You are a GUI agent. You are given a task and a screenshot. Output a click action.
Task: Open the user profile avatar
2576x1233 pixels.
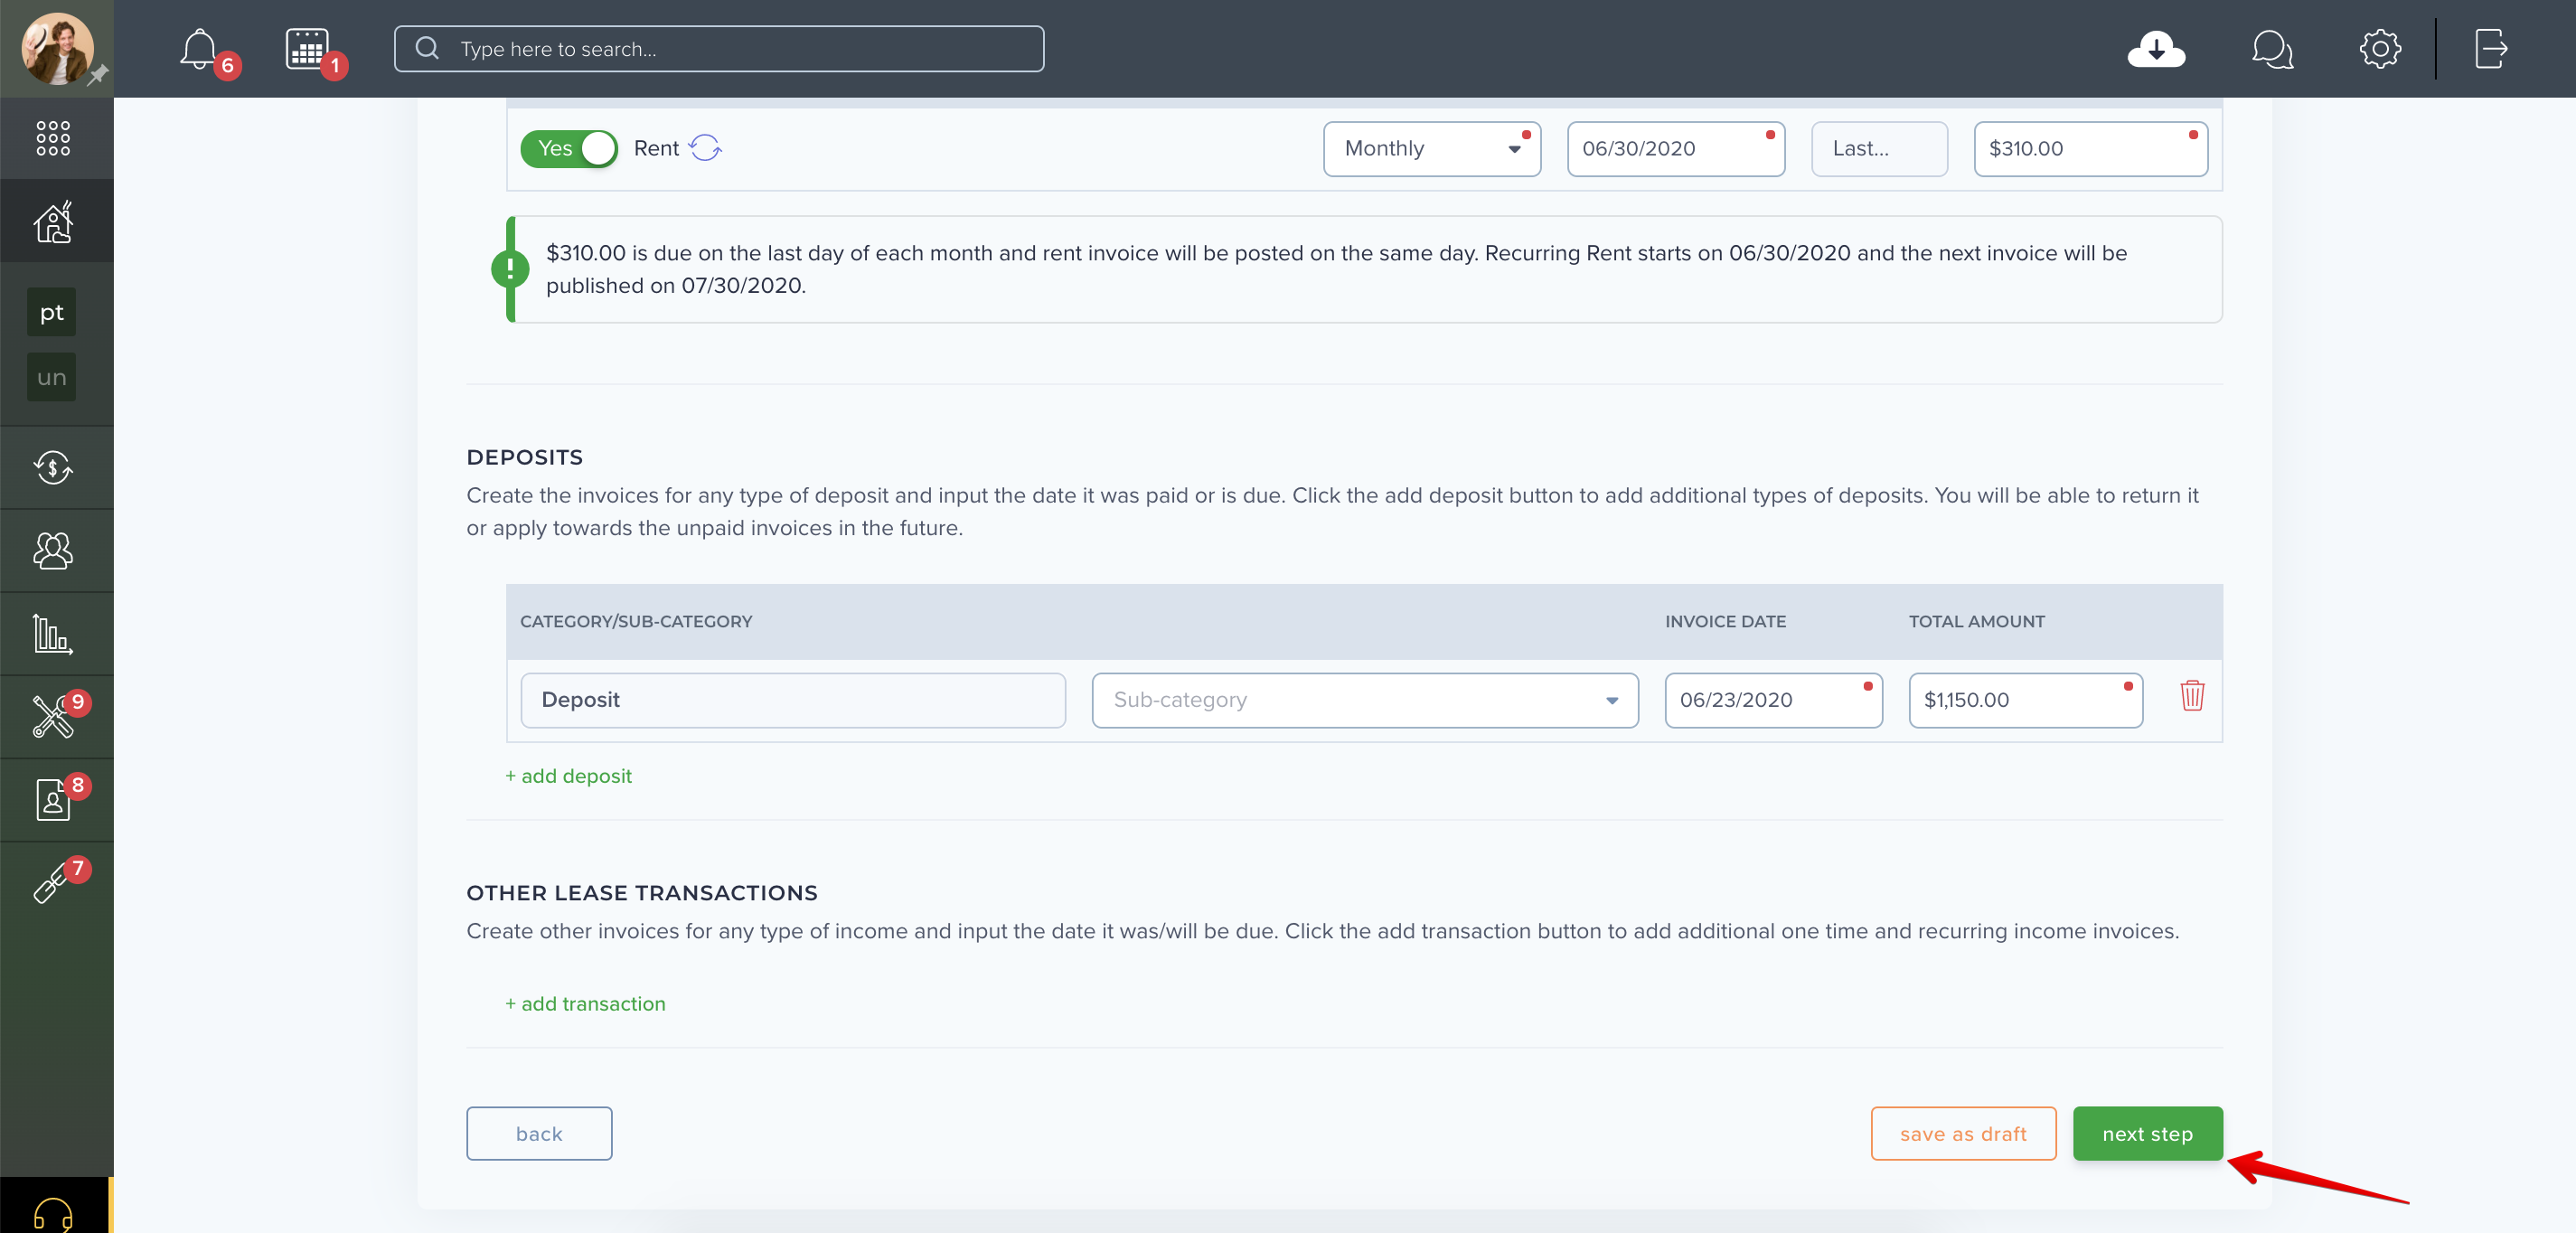click(57, 48)
